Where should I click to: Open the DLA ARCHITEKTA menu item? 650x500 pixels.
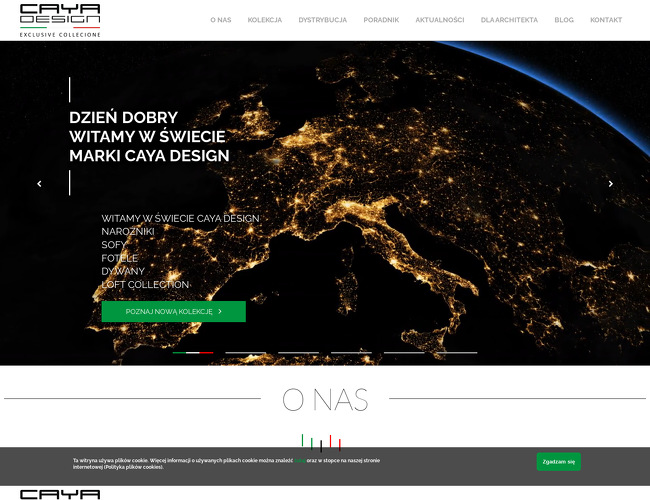pos(509,20)
